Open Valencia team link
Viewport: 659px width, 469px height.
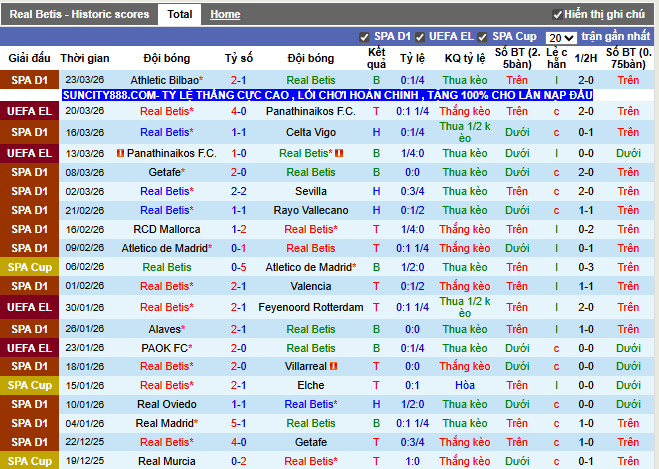pos(311,286)
